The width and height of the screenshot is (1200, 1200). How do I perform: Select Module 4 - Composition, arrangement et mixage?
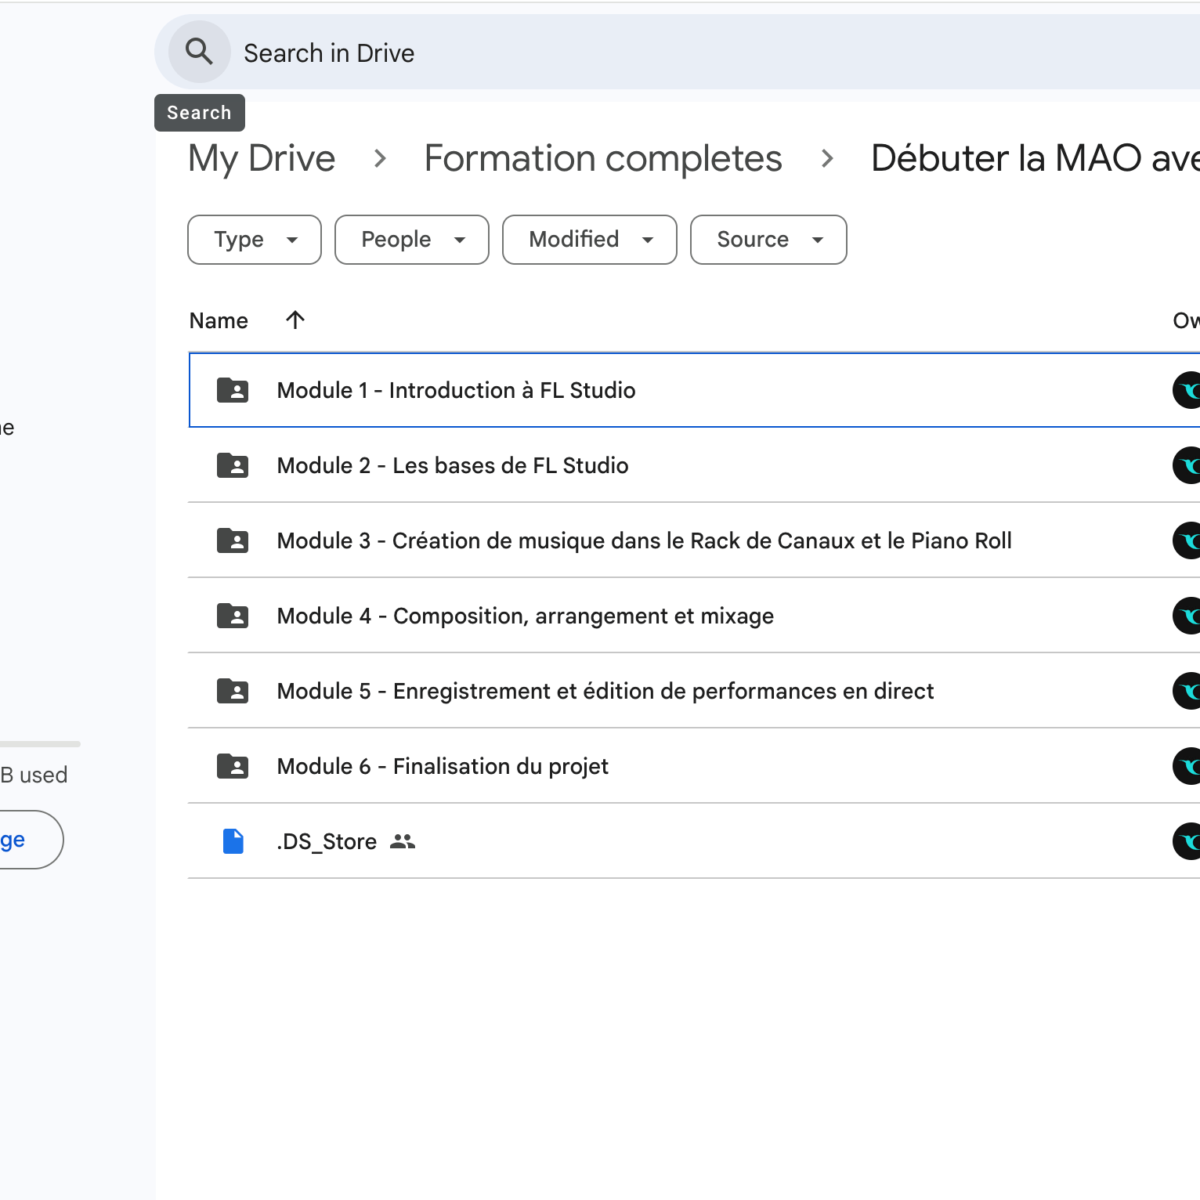click(x=525, y=616)
